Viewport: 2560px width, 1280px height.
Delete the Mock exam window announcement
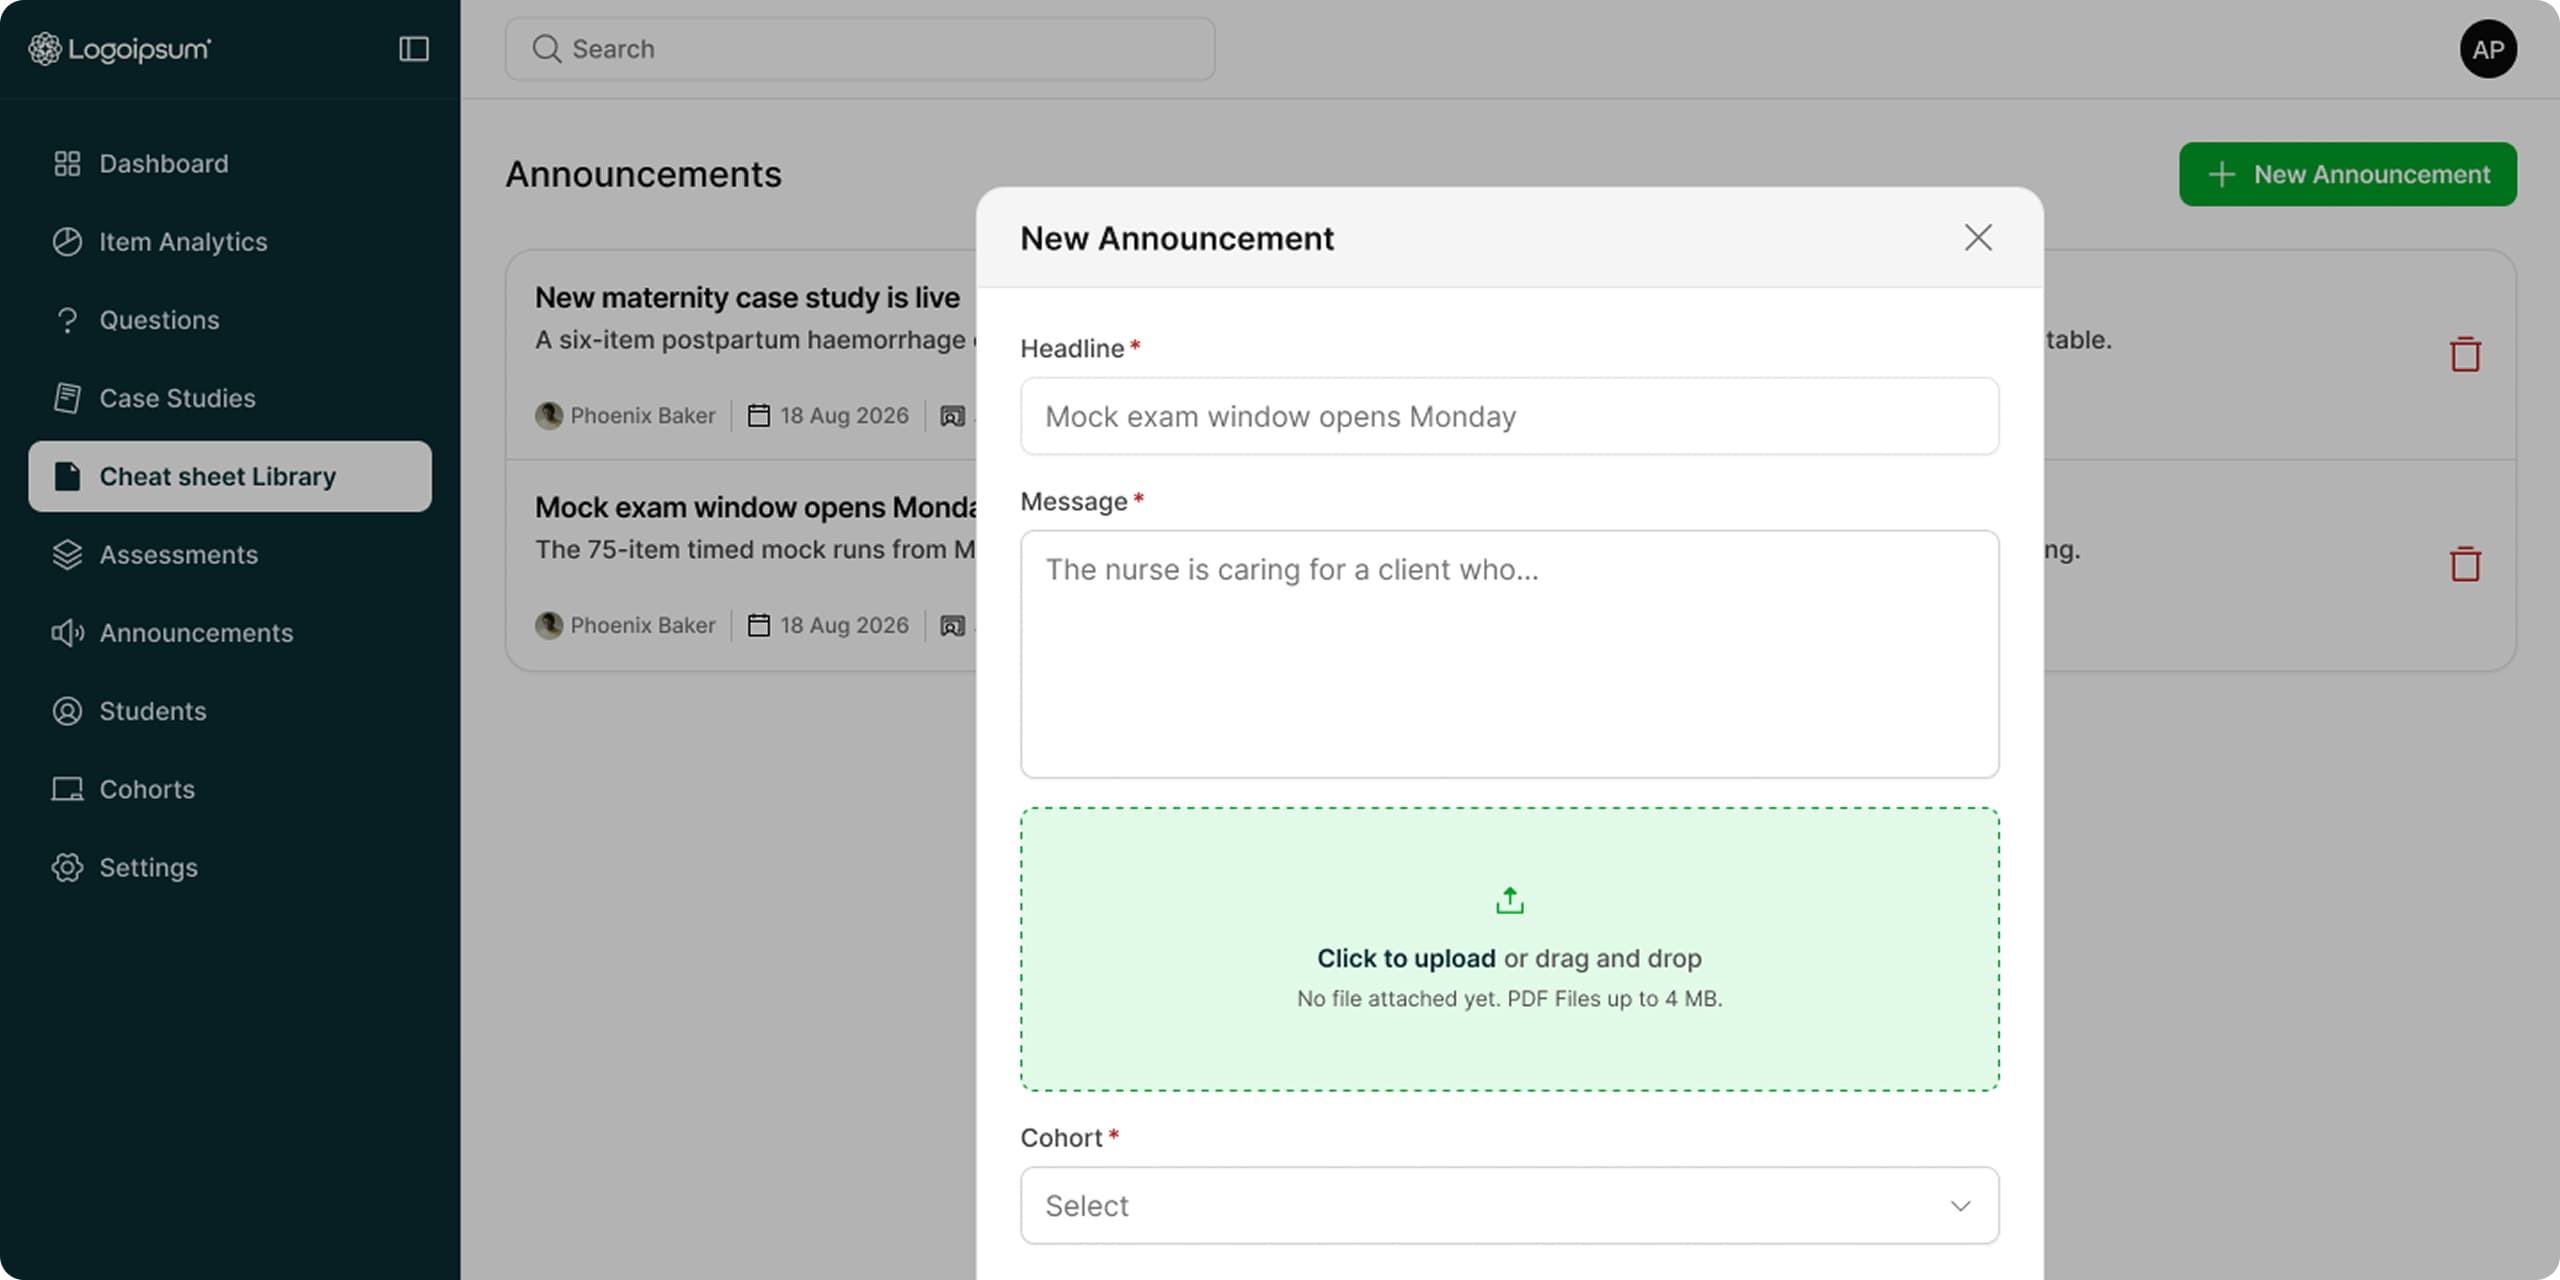click(2464, 564)
